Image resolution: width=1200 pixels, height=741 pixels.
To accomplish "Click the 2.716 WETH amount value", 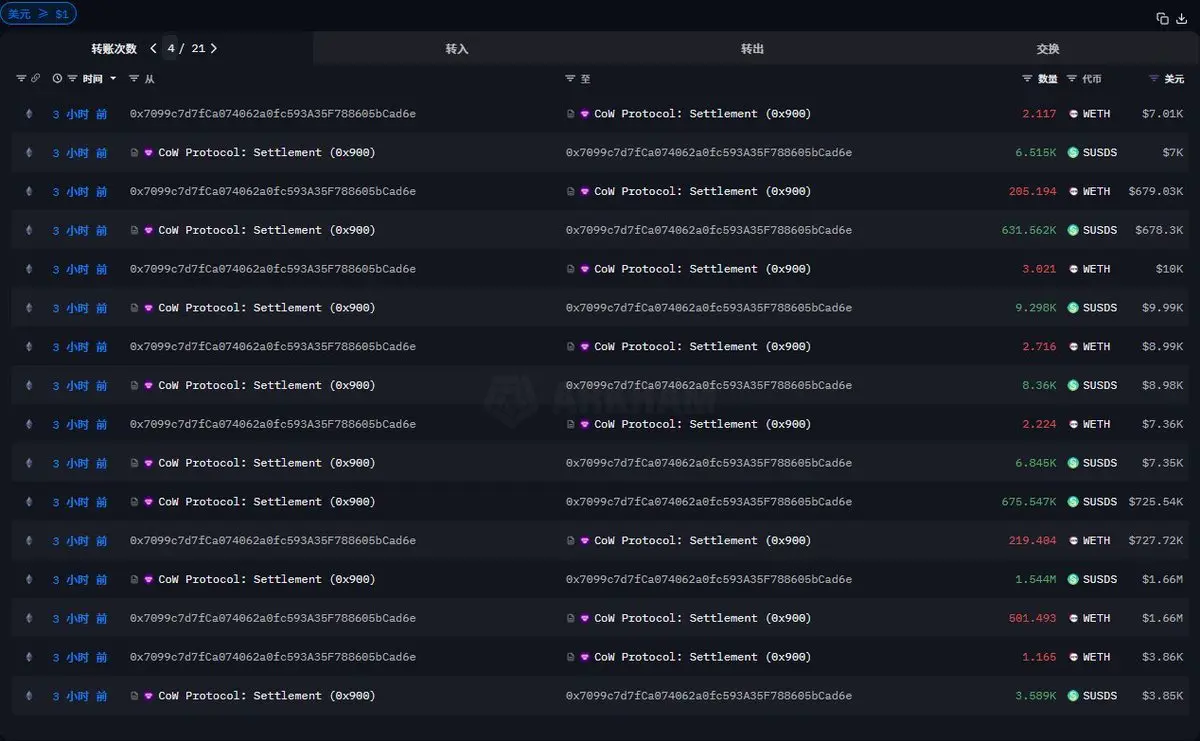I will pyautogui.click(x=1039, y=347).
